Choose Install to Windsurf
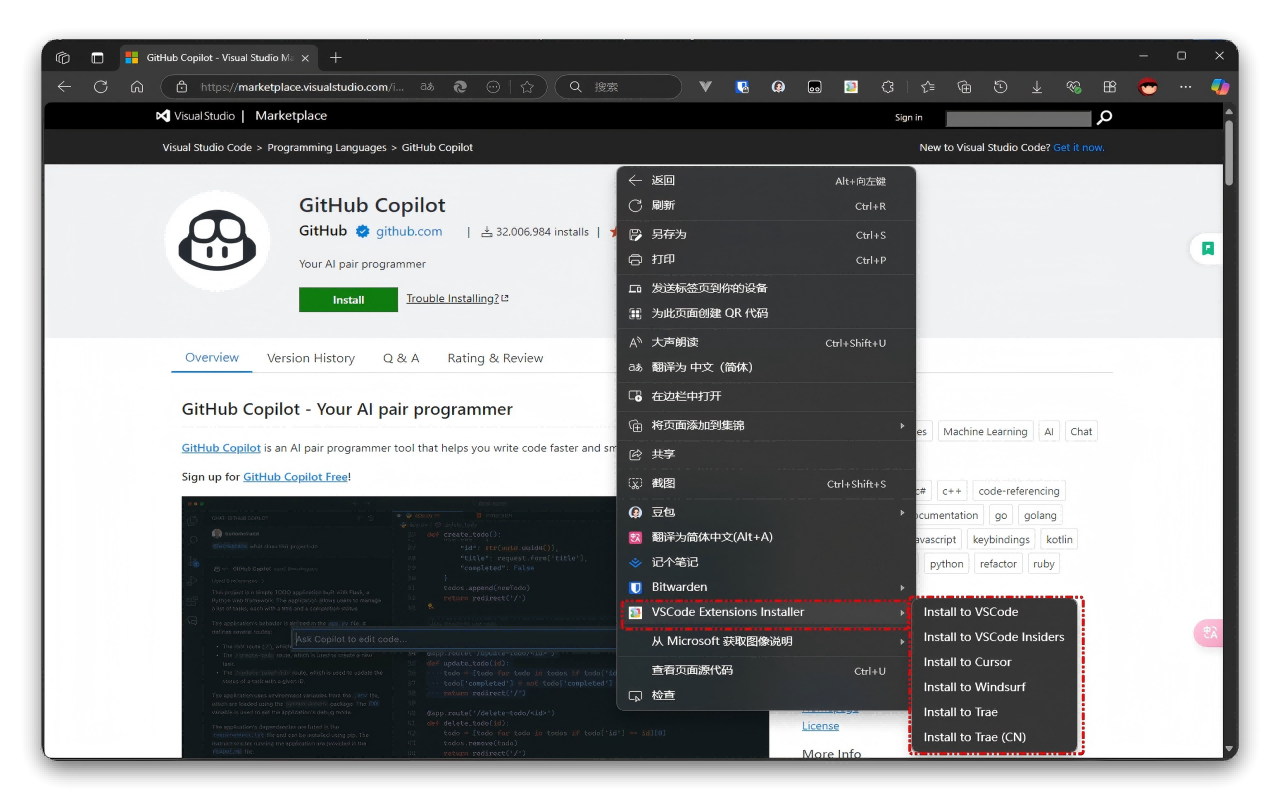This screenshot has width=1280, height=800. 994,687
